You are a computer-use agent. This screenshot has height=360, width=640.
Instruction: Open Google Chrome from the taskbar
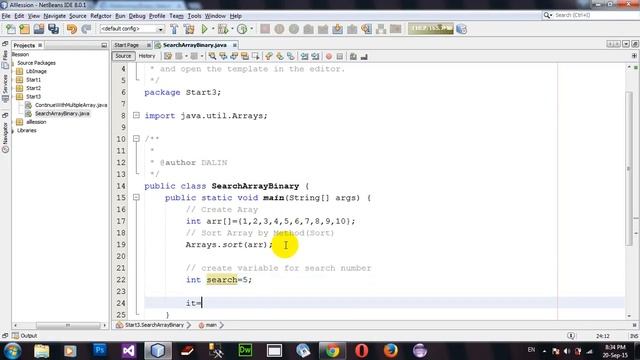click(332, 351)
